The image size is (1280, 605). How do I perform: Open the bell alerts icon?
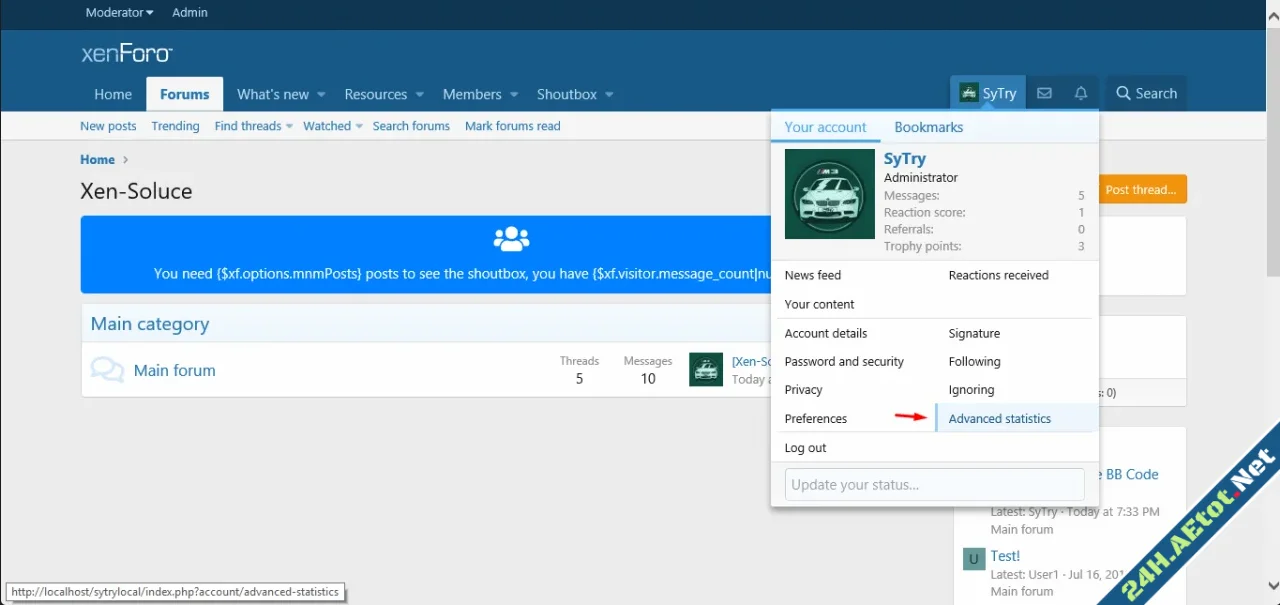pos(1081,93)
